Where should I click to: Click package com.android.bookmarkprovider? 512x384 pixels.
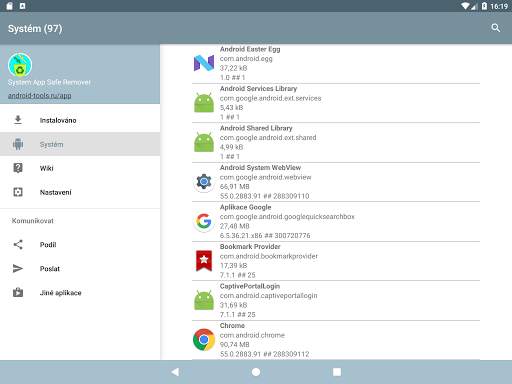tap(269, 256)
